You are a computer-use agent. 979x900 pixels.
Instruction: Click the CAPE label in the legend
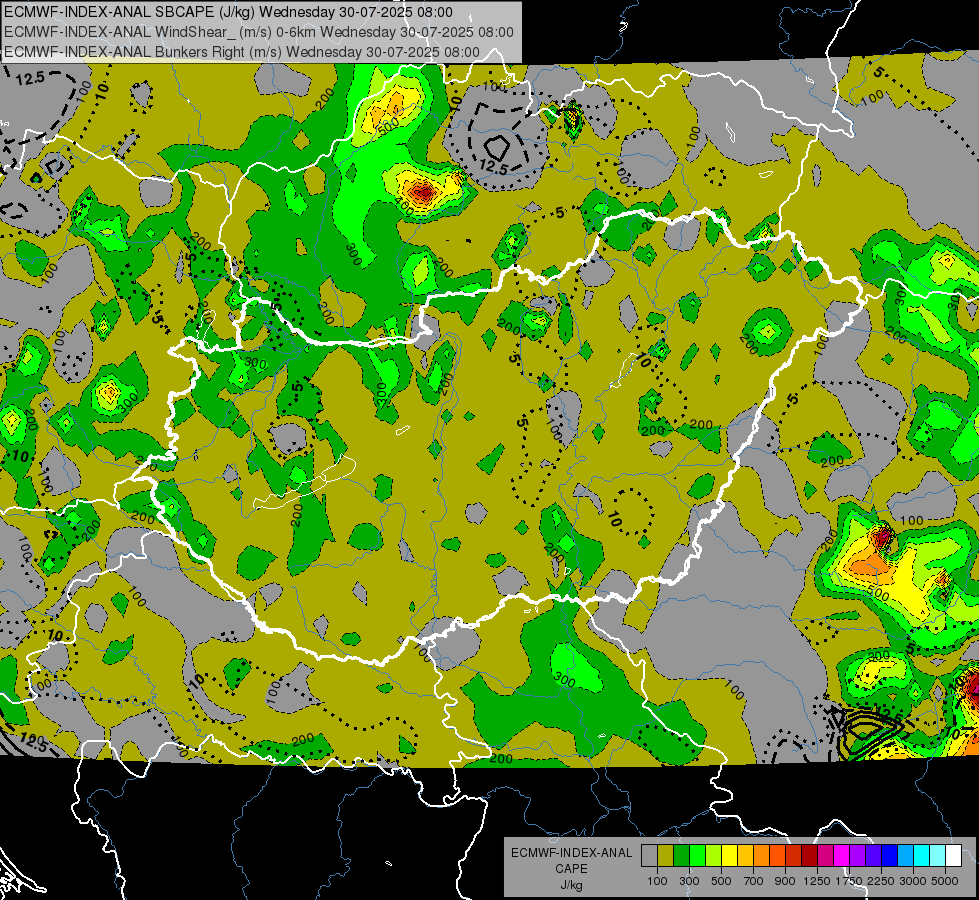pyautogui.click(x=571, y=869)
